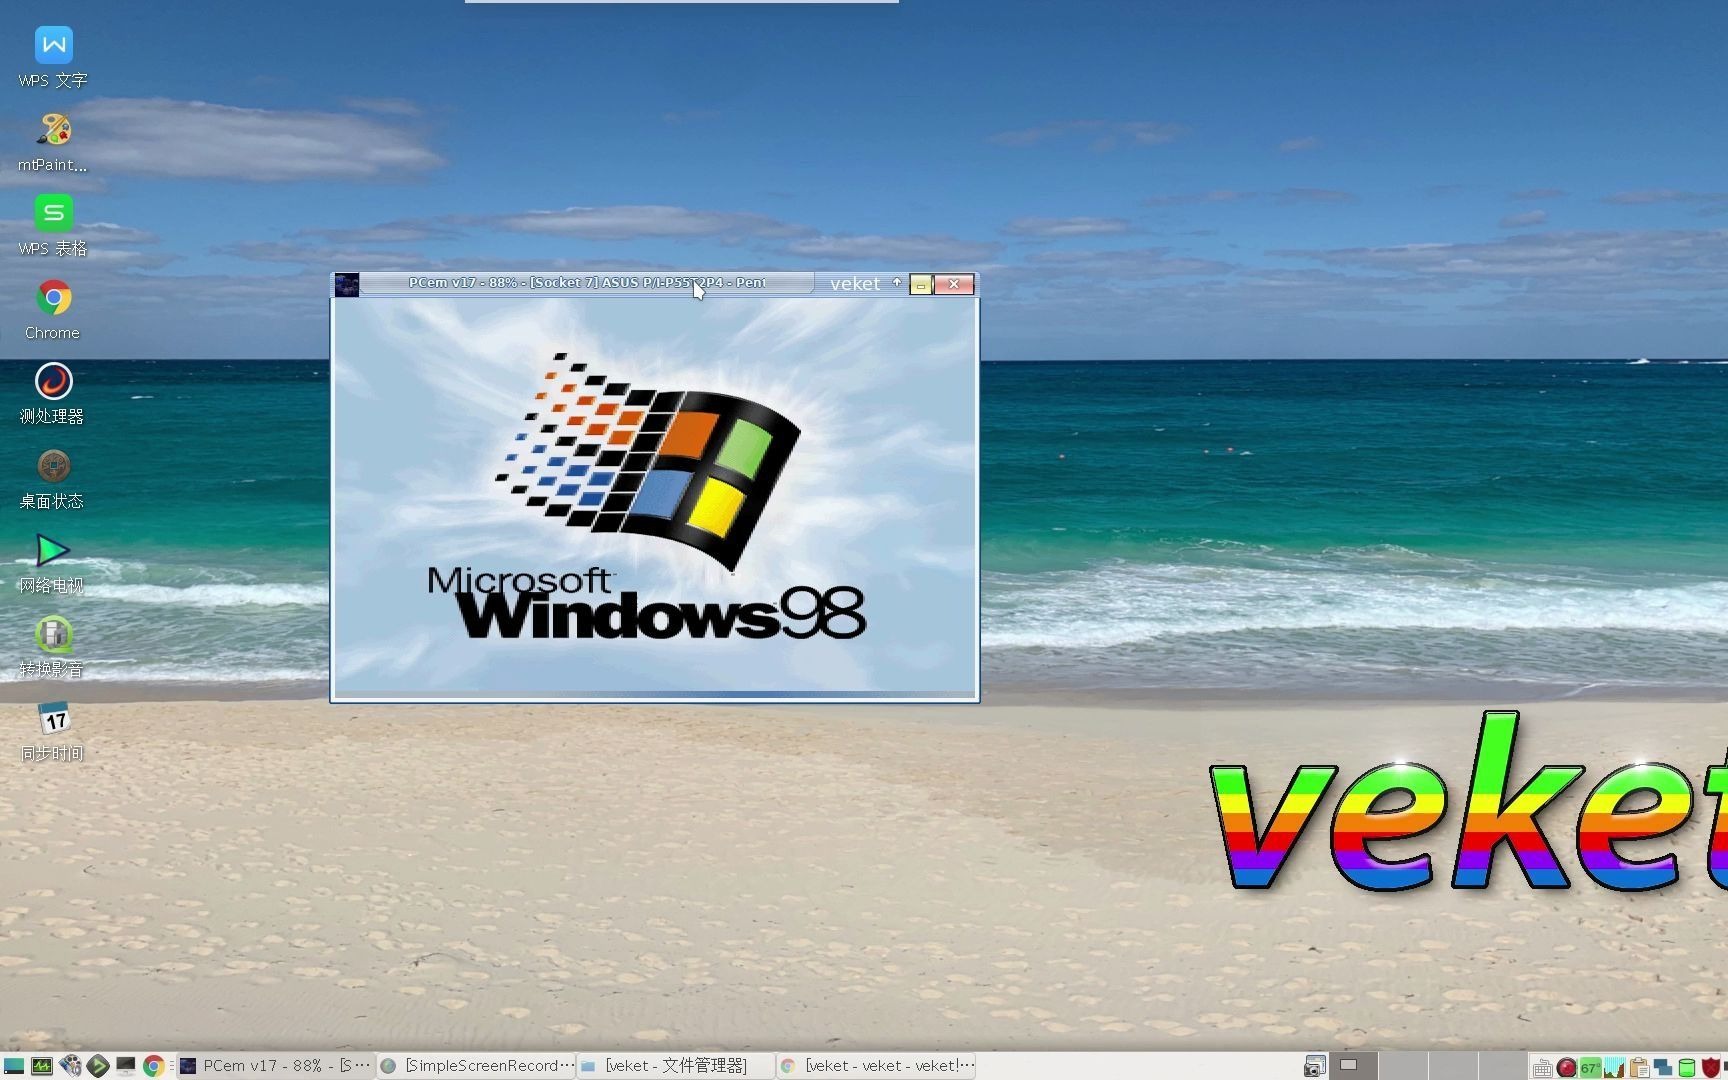The width and height of the screenshot is (1728, 1080).
Task: Click the CPU graph tray icon
Action: click(1614, 1068)
